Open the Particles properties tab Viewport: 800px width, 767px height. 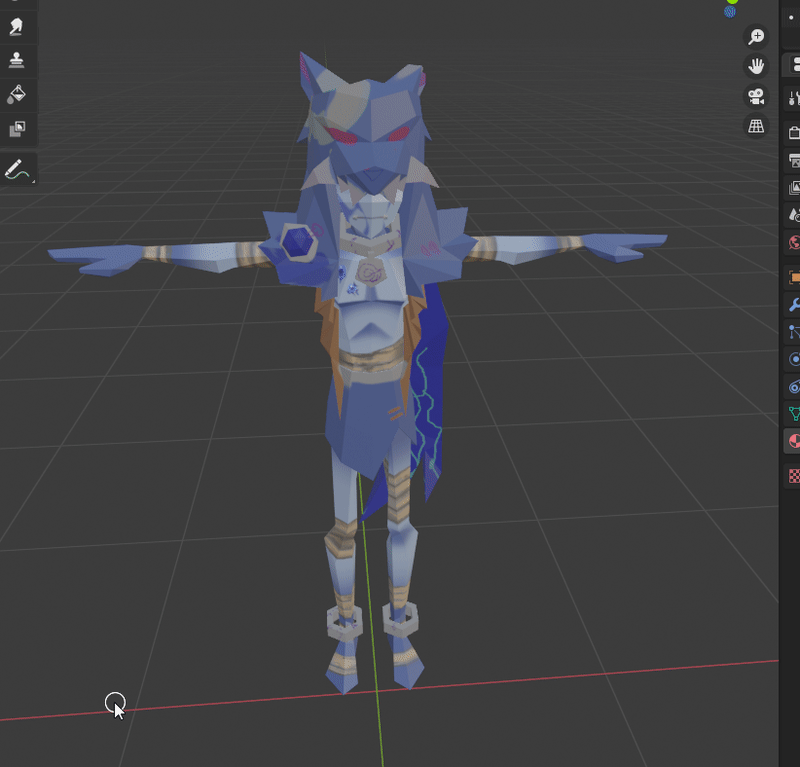point(793,332)
